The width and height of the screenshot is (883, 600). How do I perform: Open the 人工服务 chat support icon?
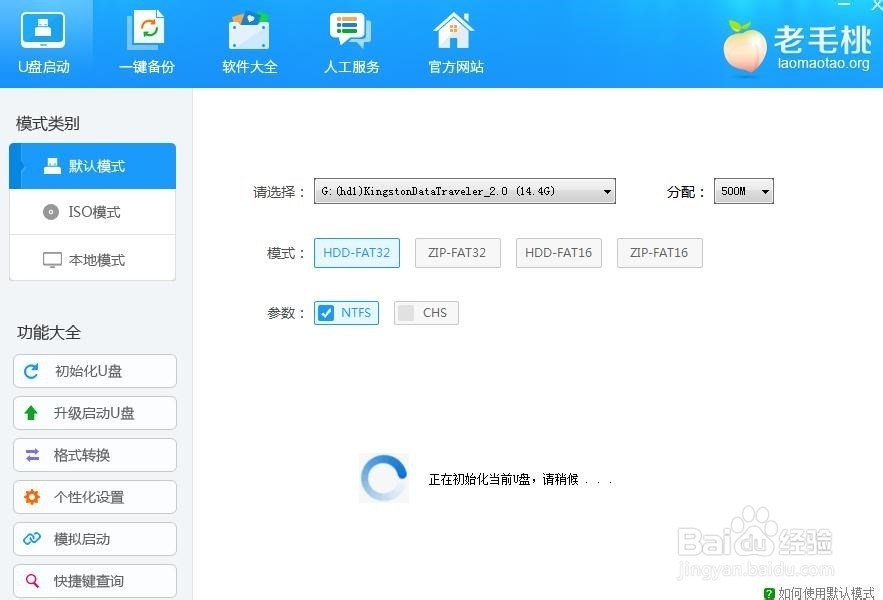(x=350, y=30)
